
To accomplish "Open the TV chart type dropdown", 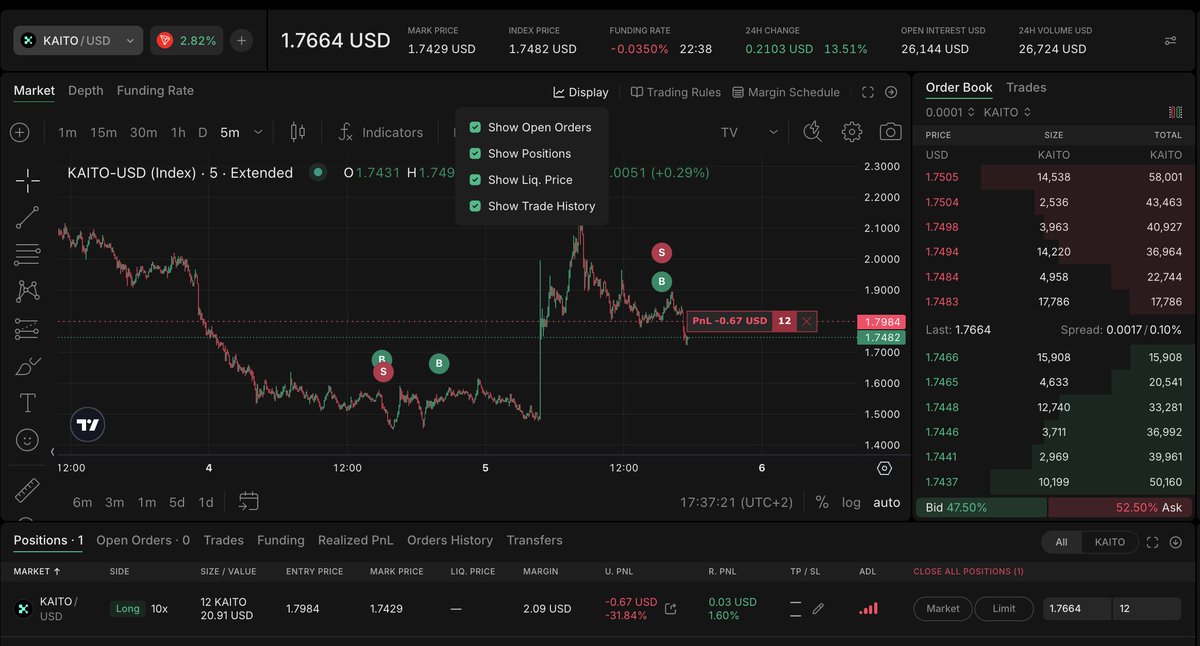I will 749,132.
